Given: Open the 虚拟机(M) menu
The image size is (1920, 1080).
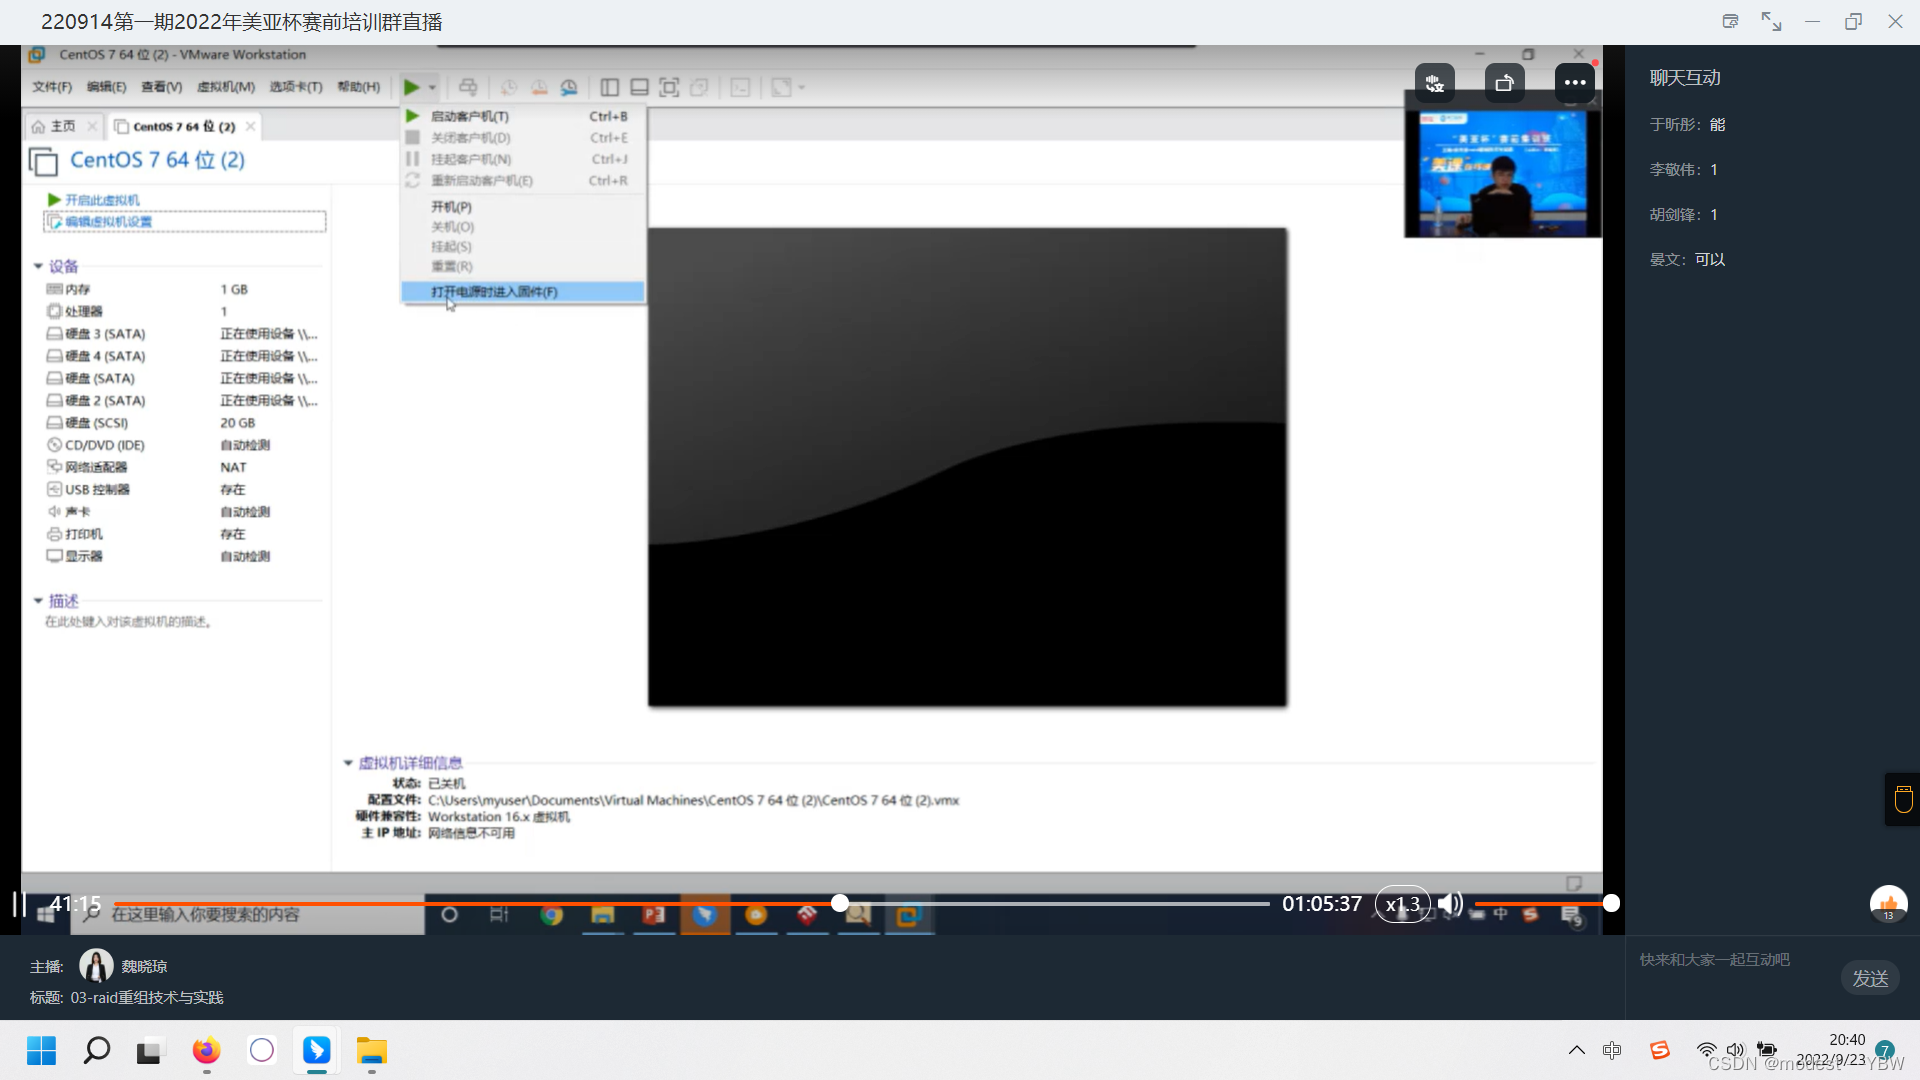Looking at the screenshot, I should point(225,87).
